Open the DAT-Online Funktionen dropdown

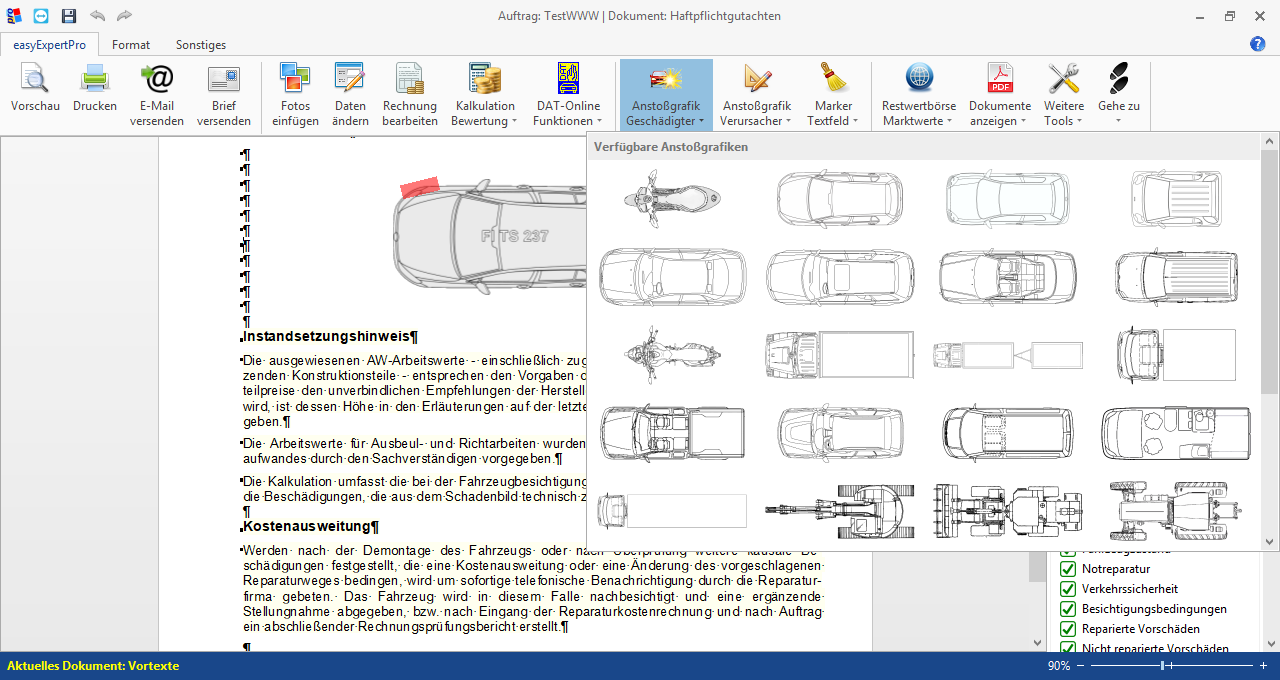coord(568,95)
